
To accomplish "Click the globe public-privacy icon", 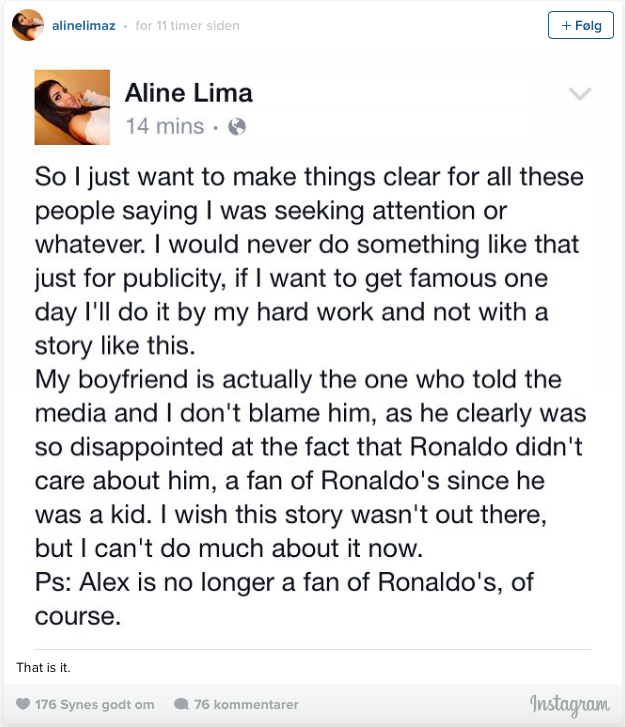I will (x=237, y=127).
